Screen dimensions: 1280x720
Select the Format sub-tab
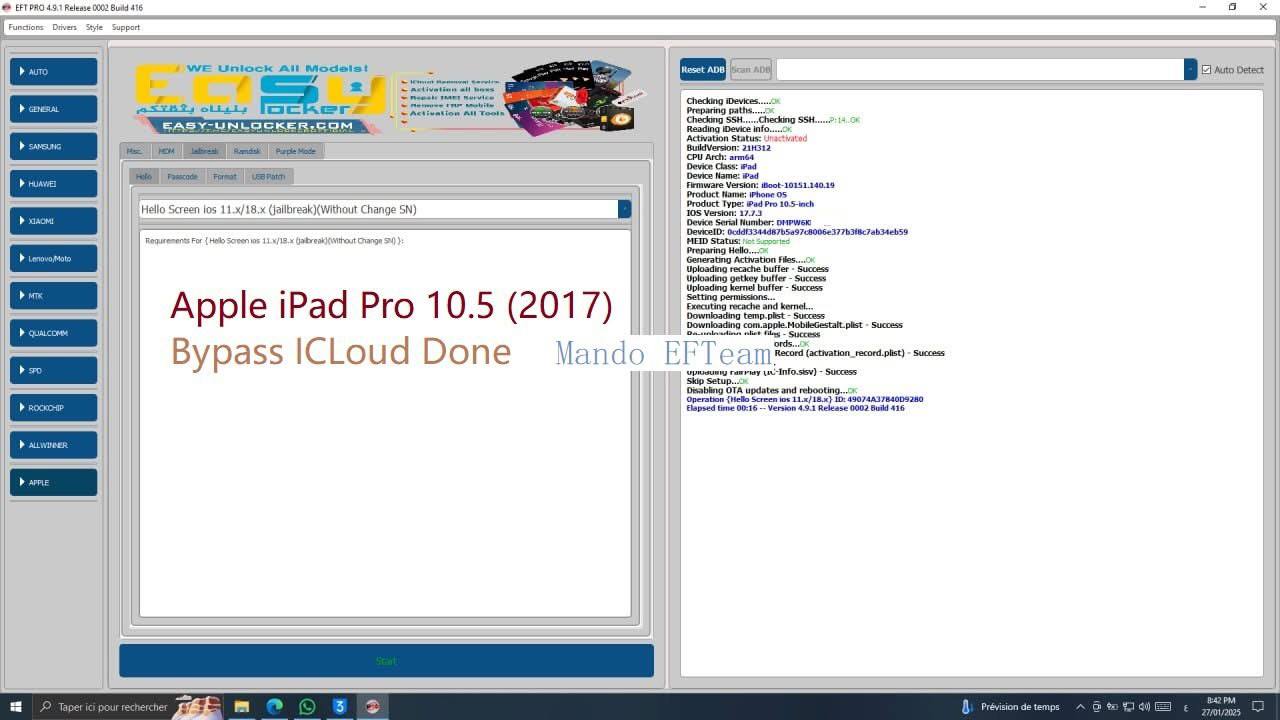(x=225, y=176)
